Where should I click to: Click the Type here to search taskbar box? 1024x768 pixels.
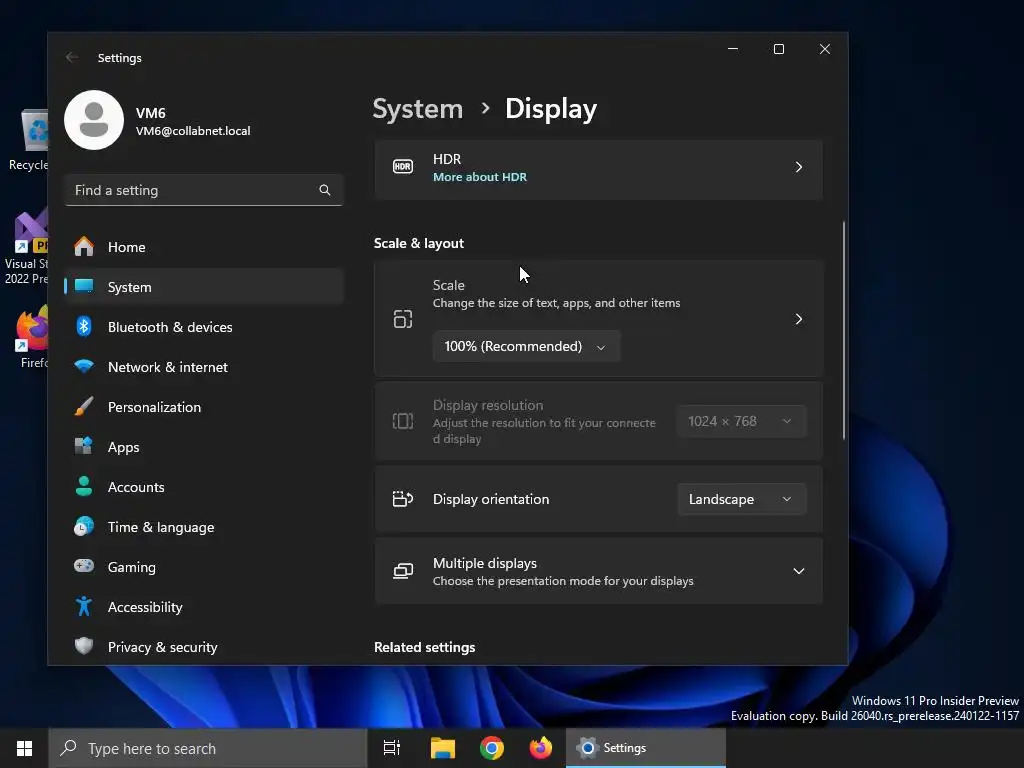coord(208,748)
